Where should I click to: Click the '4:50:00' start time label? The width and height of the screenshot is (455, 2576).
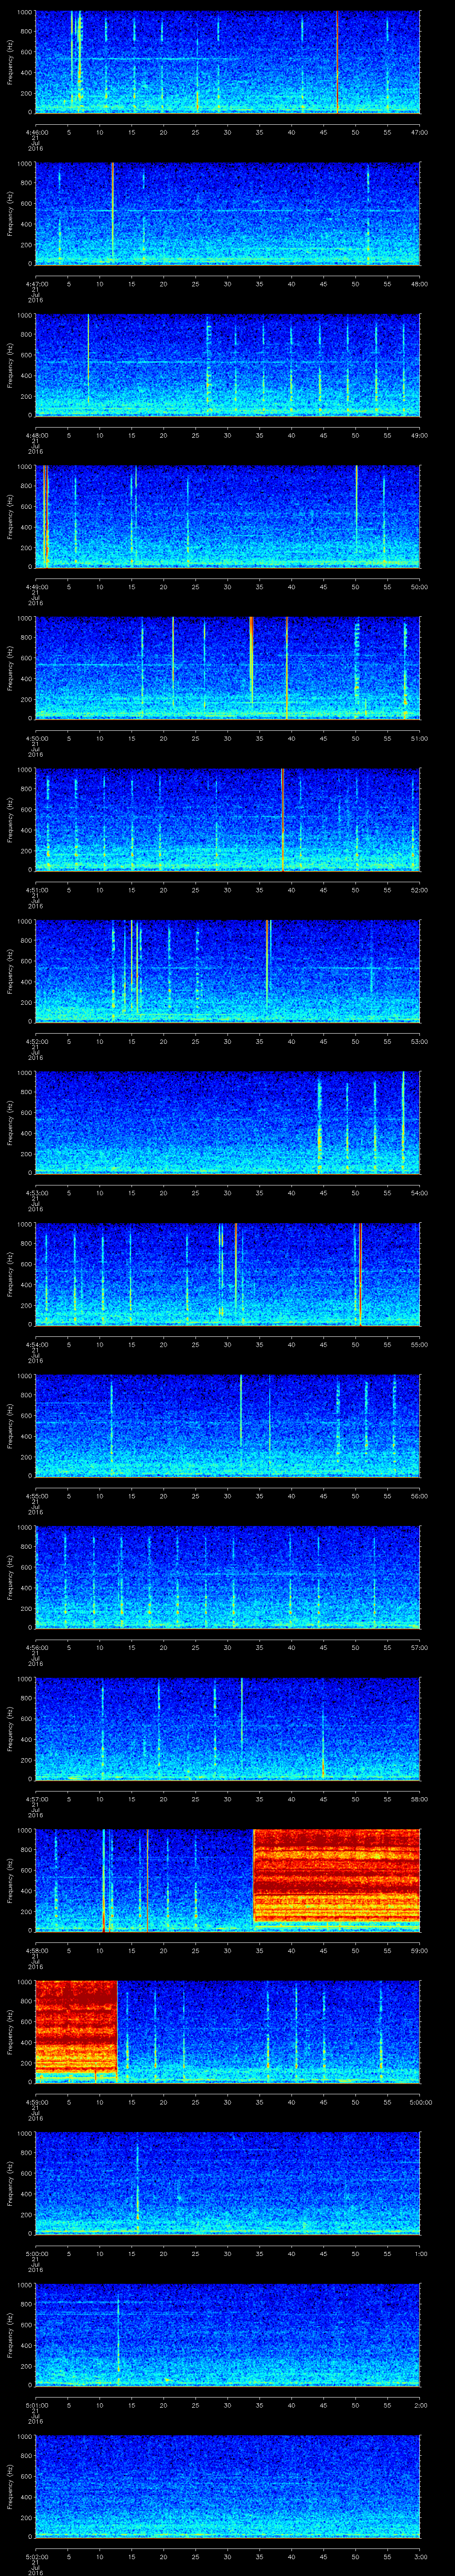point(36,738)
